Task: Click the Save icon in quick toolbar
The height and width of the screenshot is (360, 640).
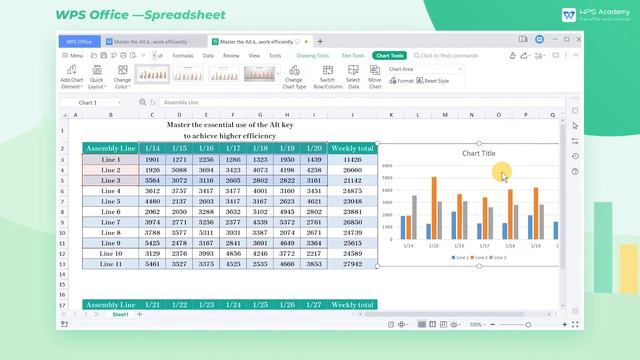Action: (104, 56)
